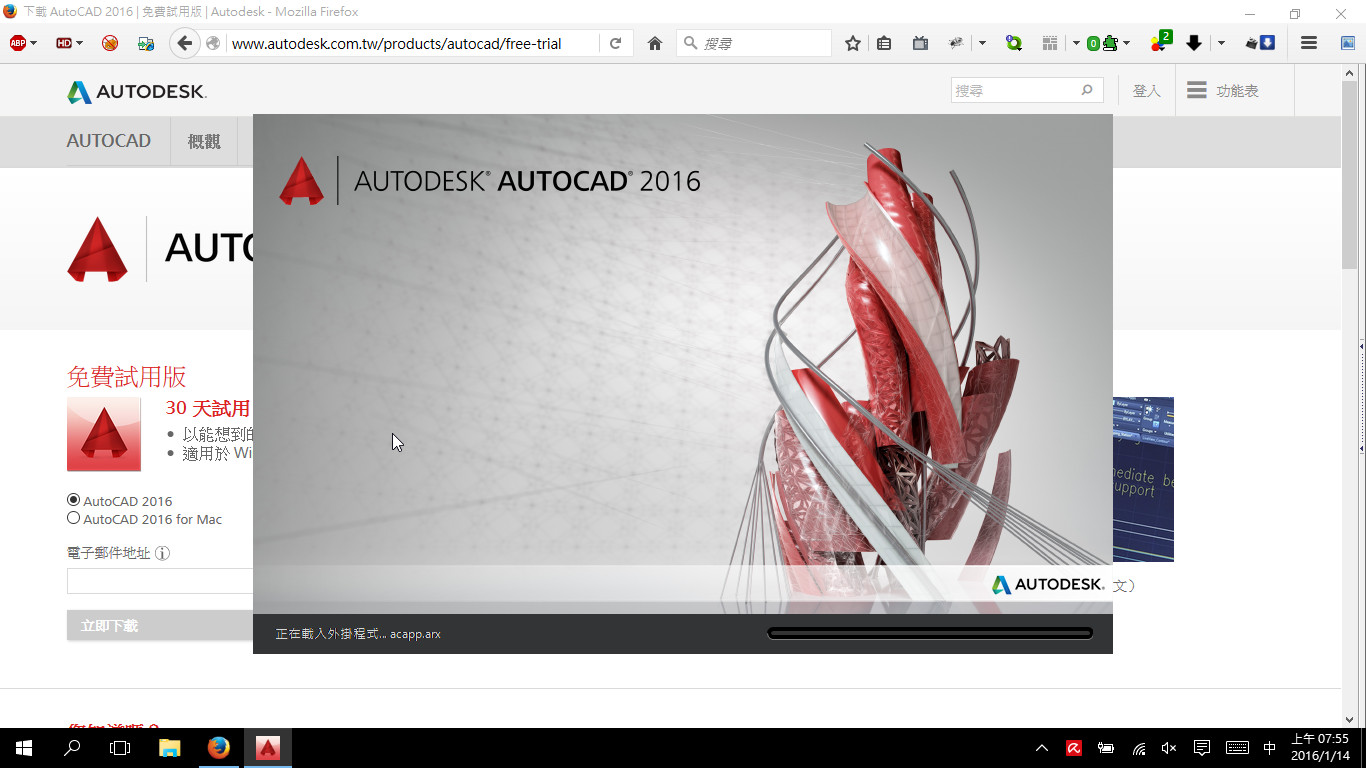The image size is (1366, 768).
Task: Open the Firefox hamburger menu
Action: pos(1308,43)
